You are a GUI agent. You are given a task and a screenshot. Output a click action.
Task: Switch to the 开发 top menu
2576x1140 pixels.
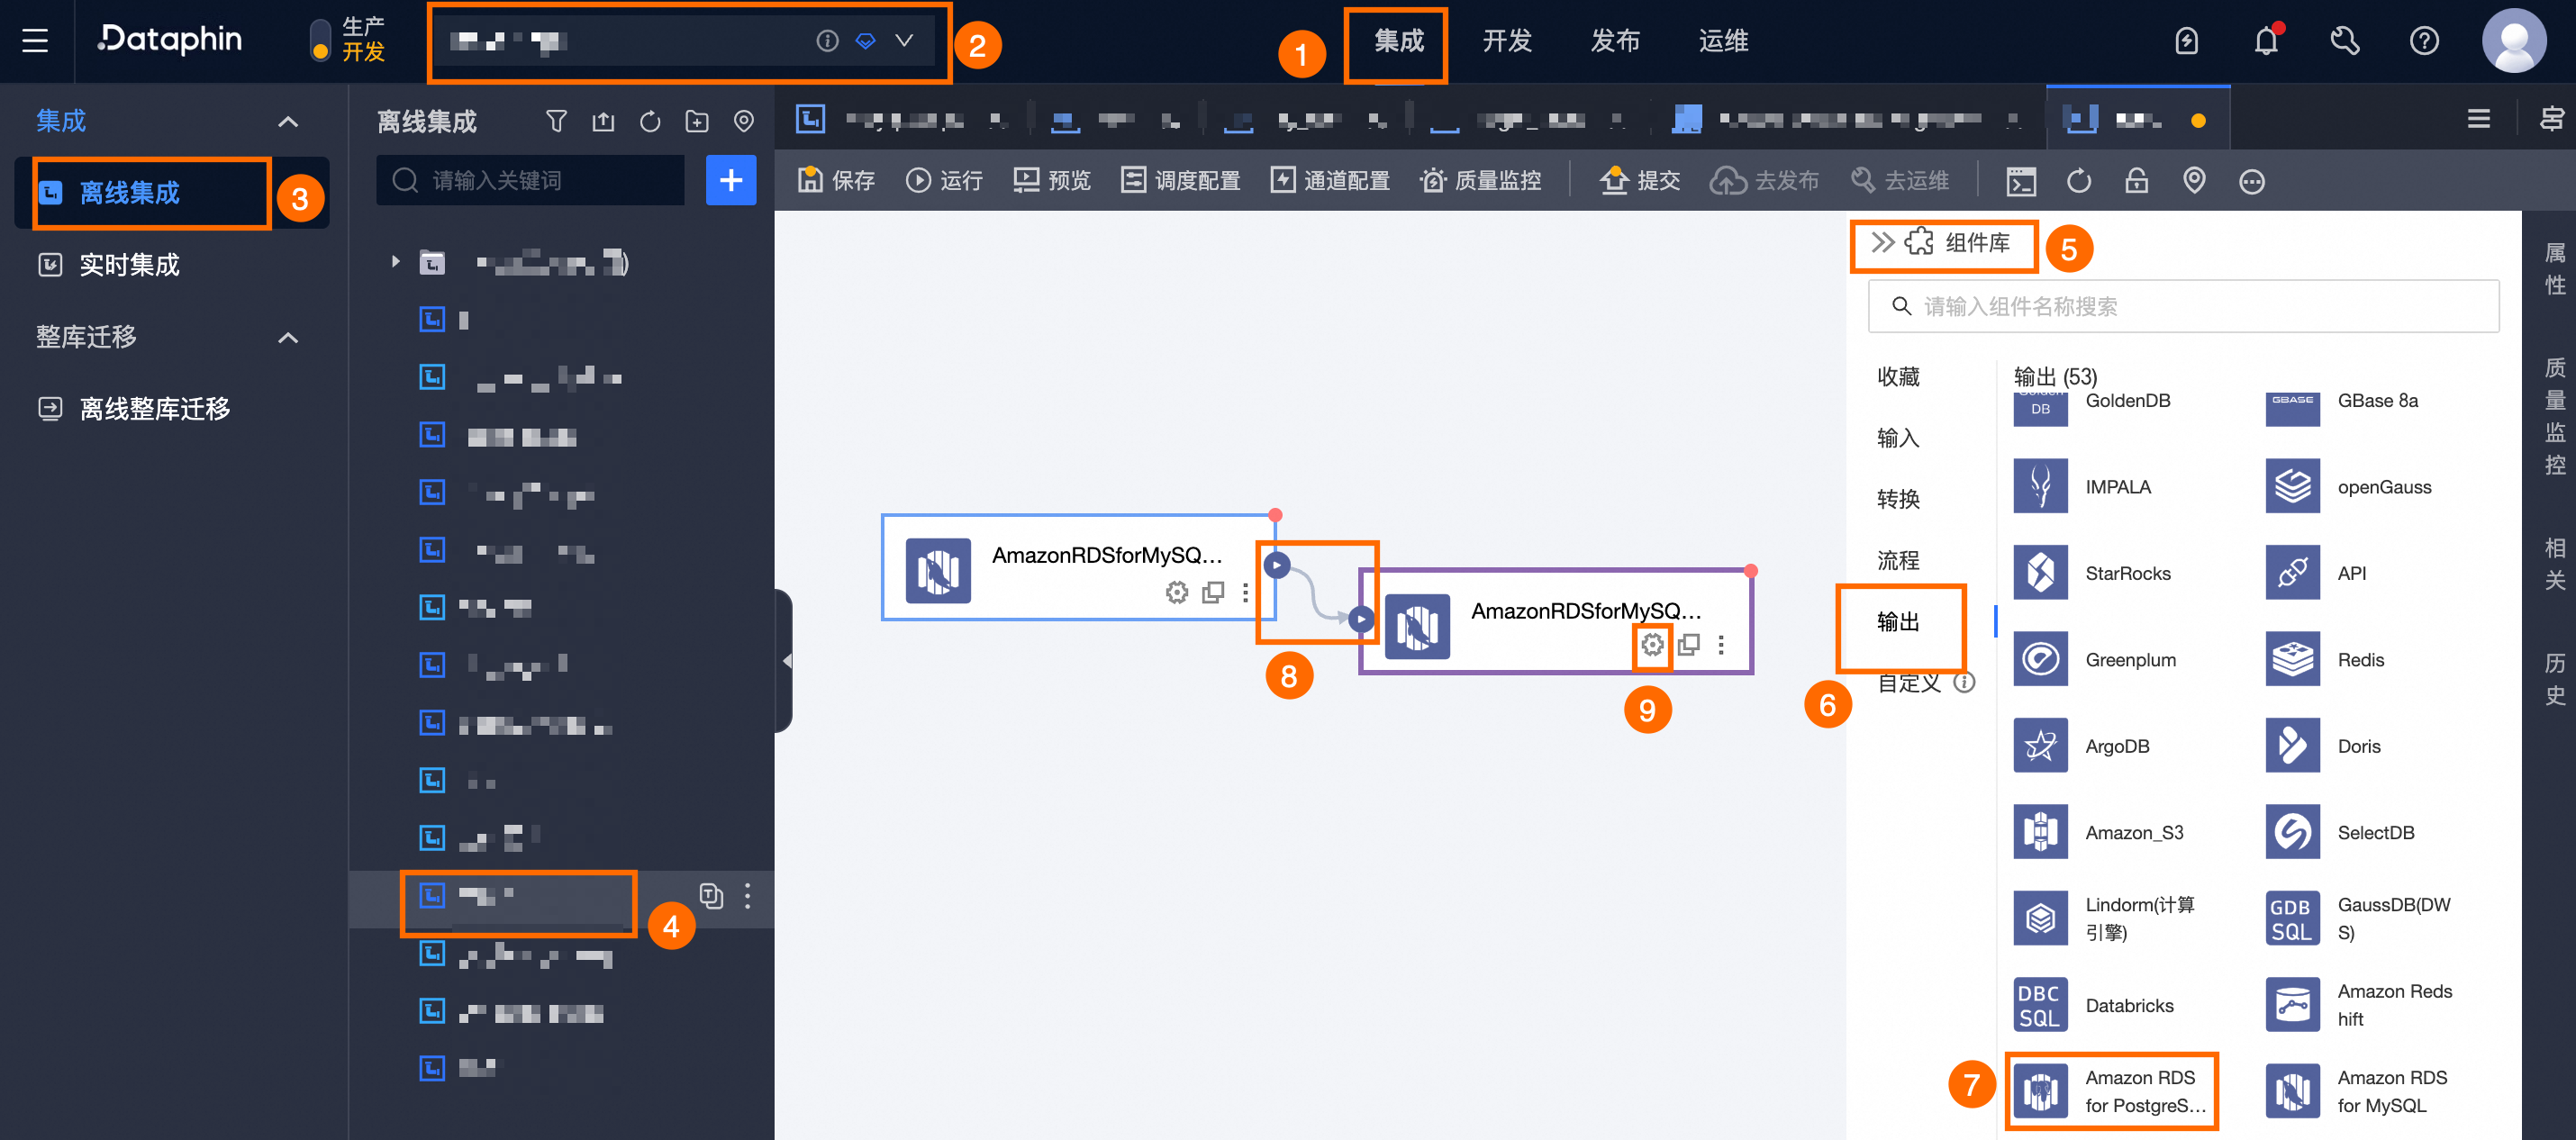click(1507, 41)
